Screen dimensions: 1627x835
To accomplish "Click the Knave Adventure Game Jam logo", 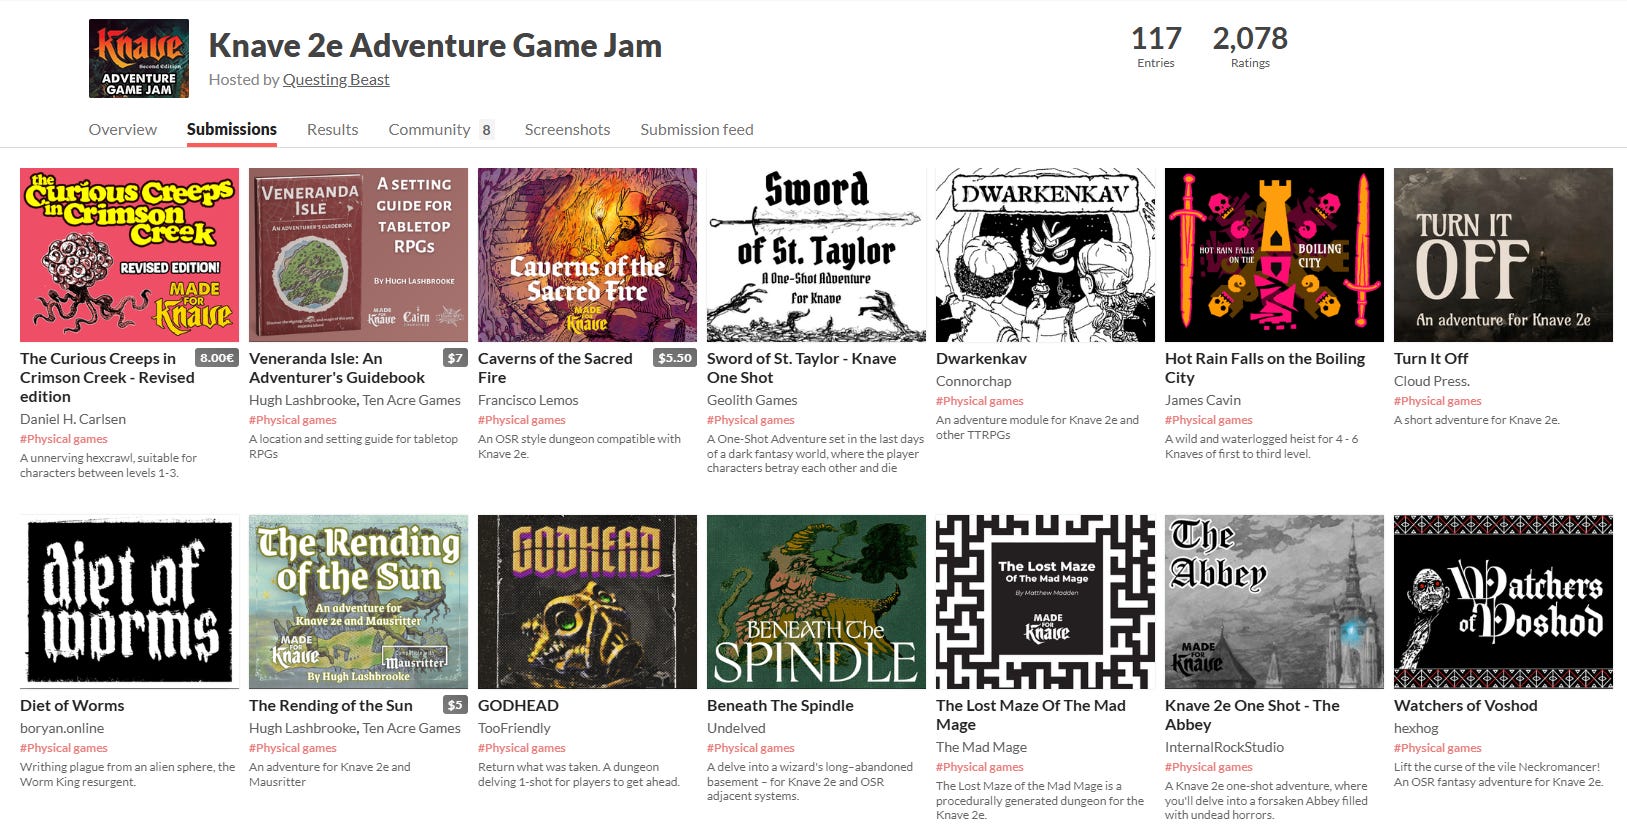I will [x=139, y=58].
